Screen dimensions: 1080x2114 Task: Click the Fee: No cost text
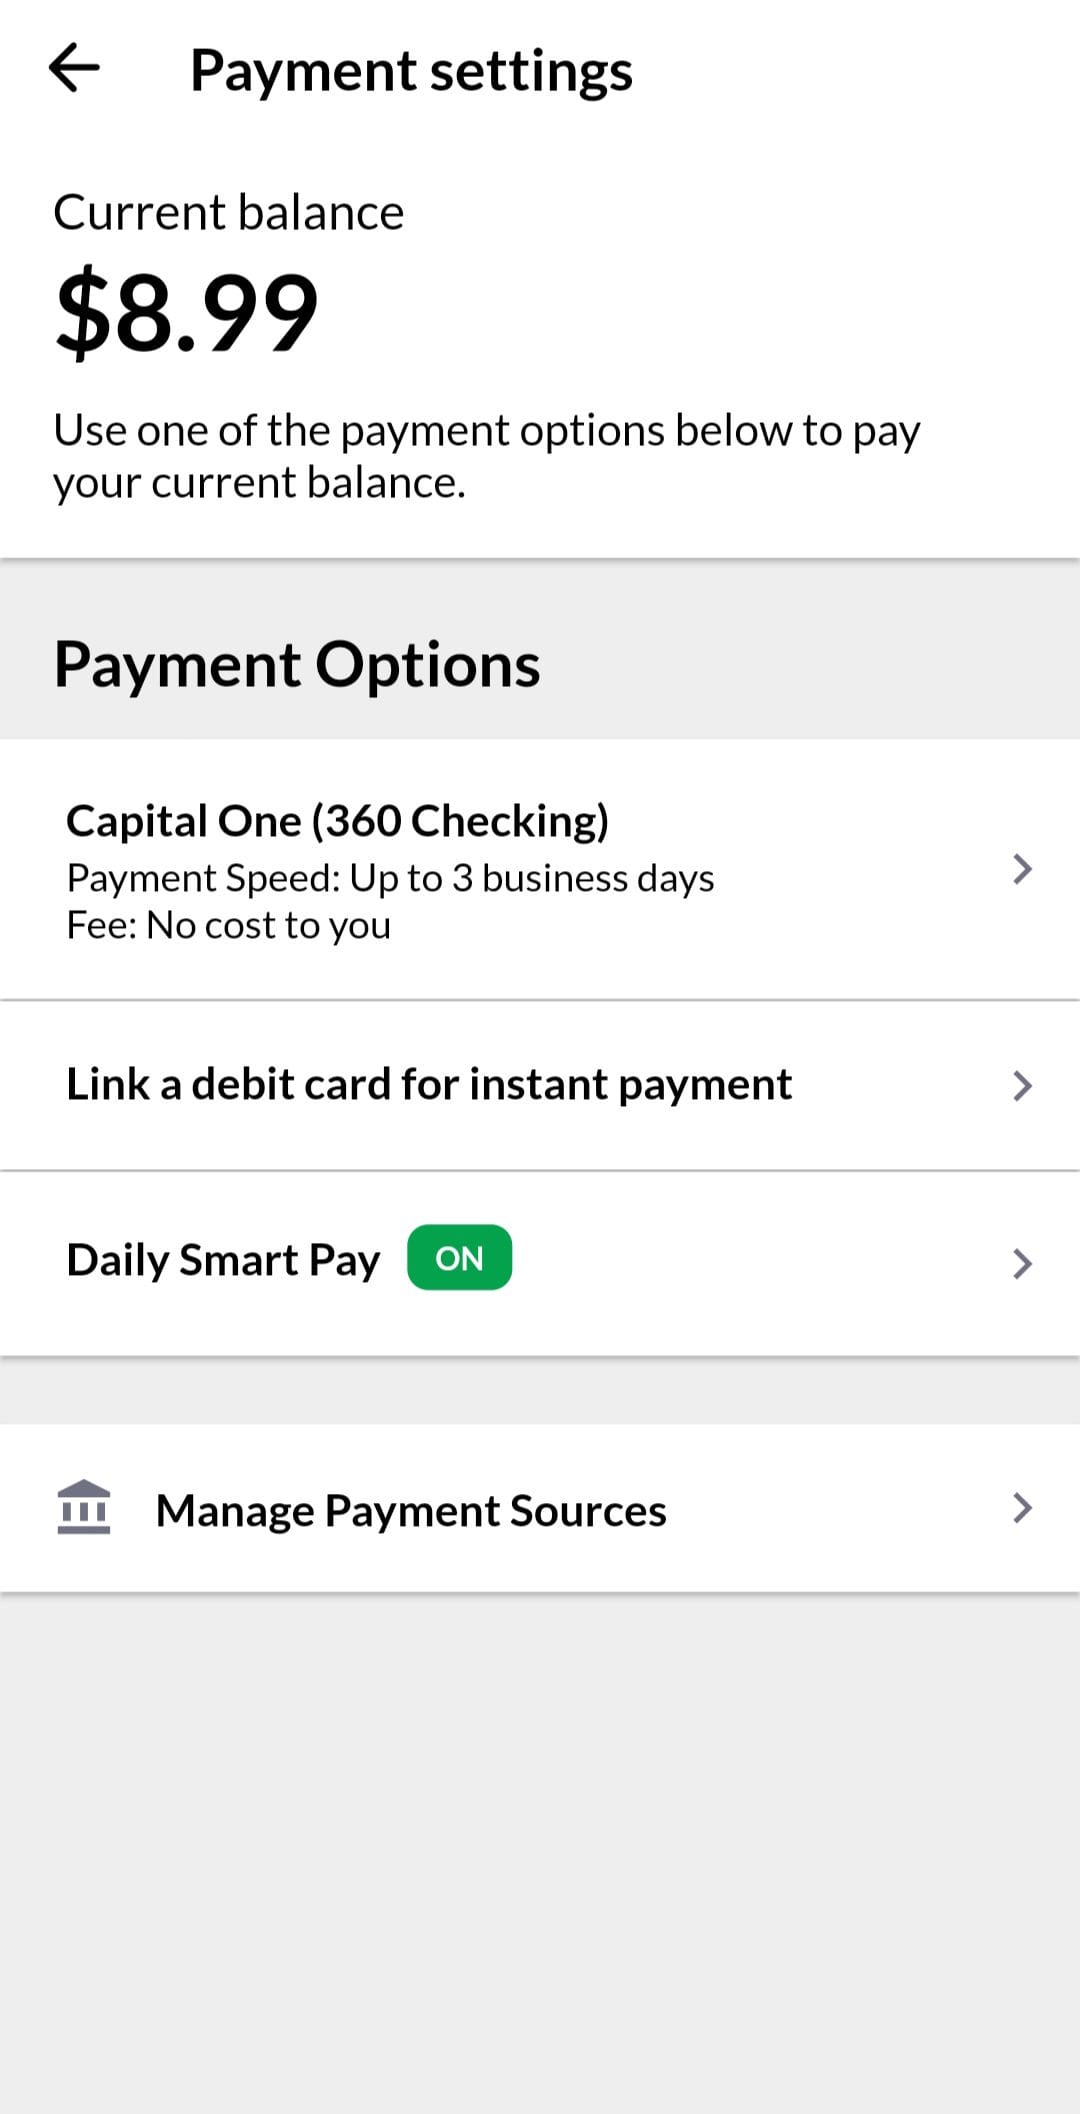(228, 926)
